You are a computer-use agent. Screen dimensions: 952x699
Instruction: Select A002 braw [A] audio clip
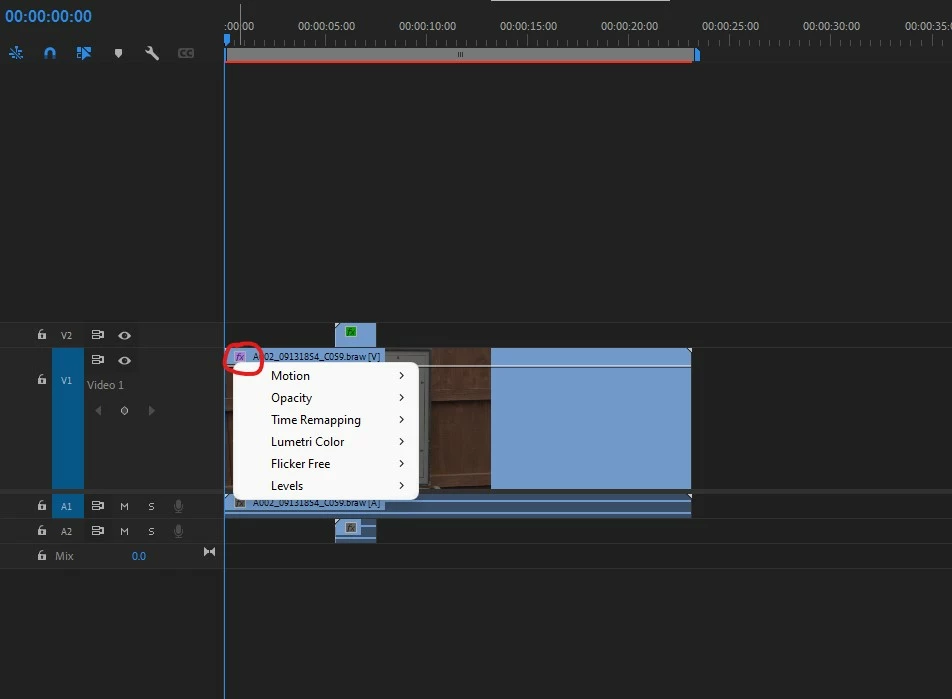[458, 506]
